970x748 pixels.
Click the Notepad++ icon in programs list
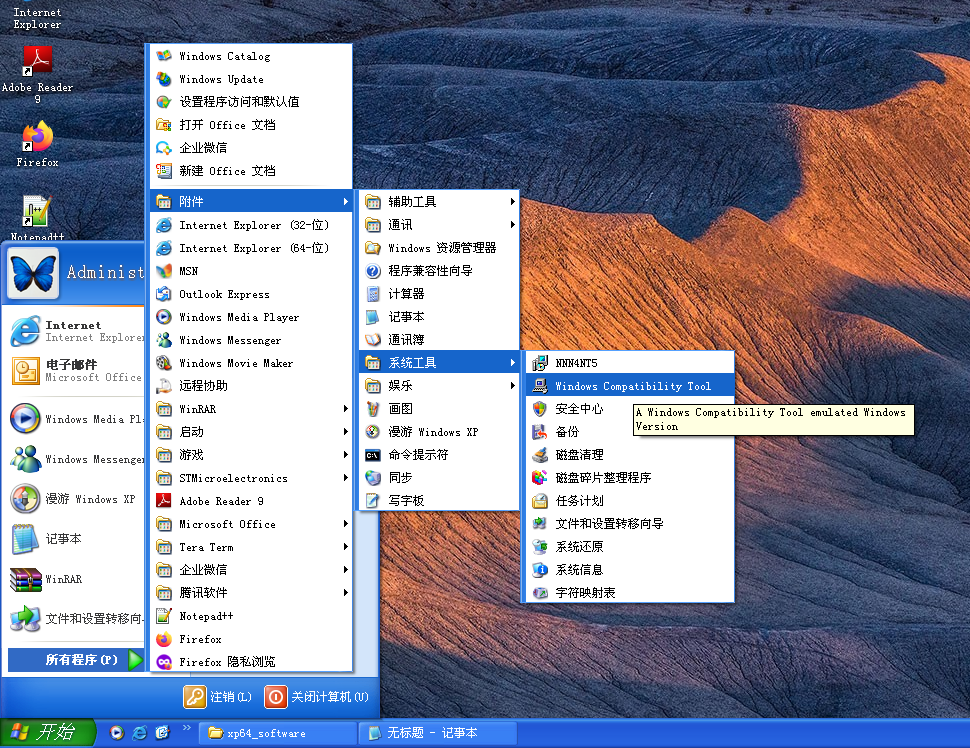tap(164, 616)
